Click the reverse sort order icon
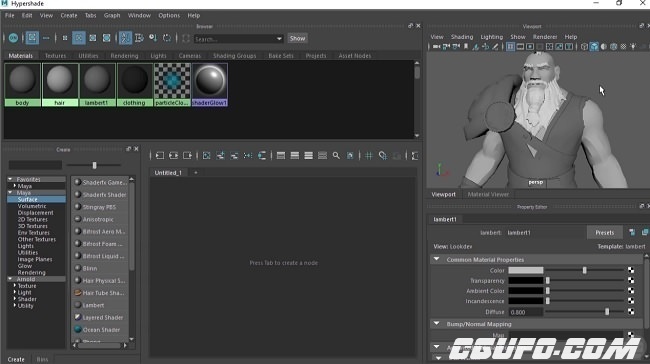This screenshot has width=650, height=364. [167, 38]
